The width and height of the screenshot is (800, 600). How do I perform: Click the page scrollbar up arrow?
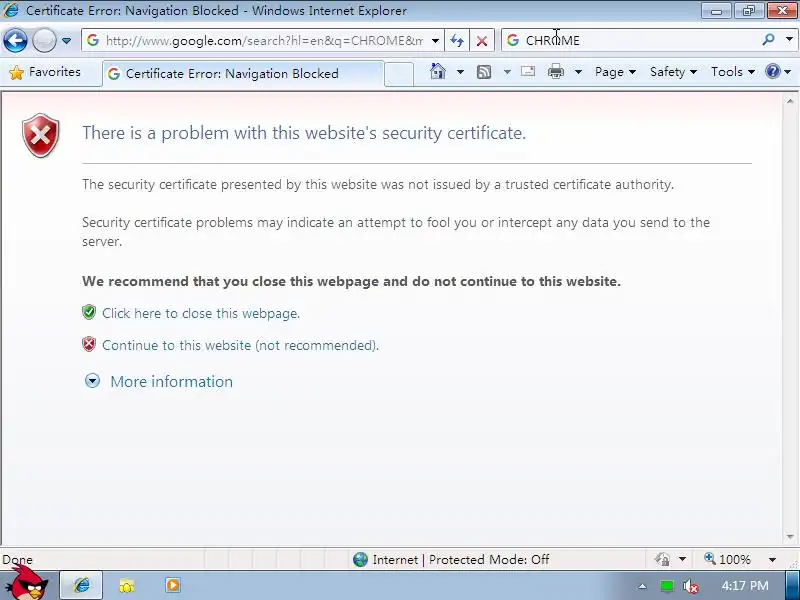pyautogui.click(x=790, y=102)
